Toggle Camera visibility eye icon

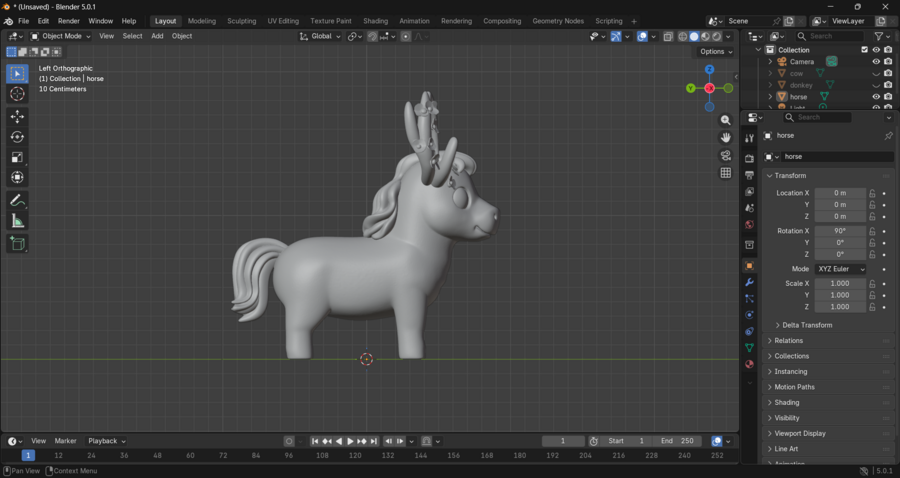pos(876,61)
